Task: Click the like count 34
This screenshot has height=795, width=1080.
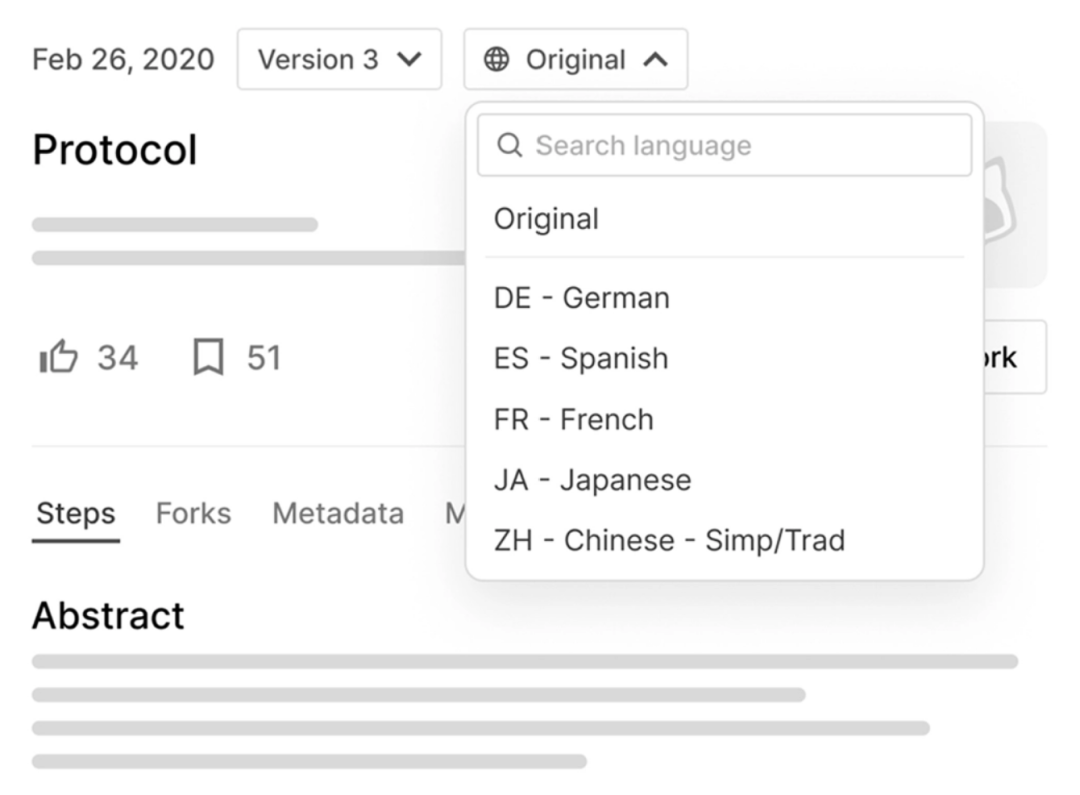Action: pyautogui.click(x=118, y=358)
